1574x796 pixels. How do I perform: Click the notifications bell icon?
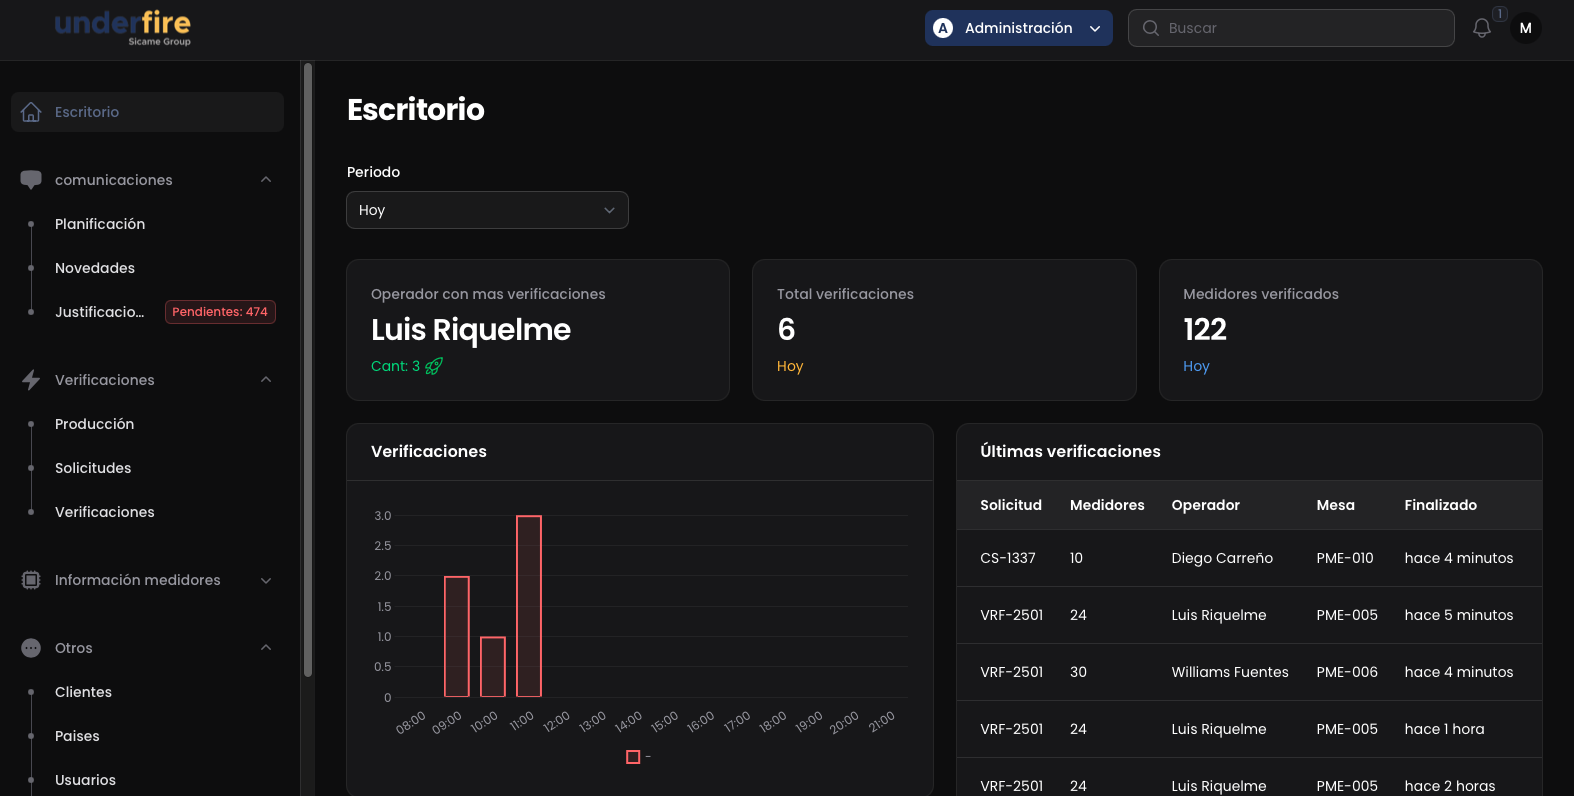click(1481, 28)
